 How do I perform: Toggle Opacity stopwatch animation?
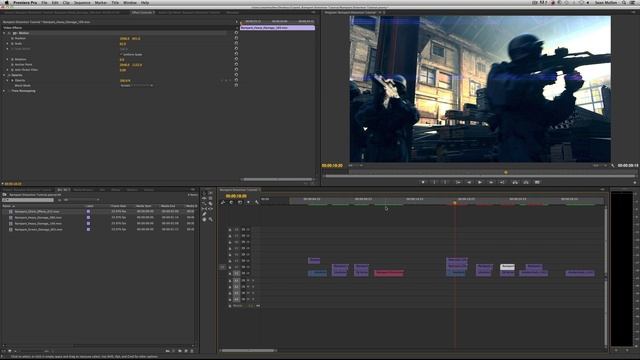click(x=12, y=80)
